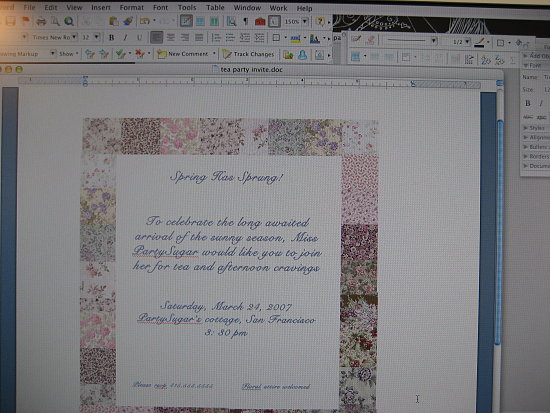Open the Insert menu
This screenshot has width=550, height=413.
[101, 7]
